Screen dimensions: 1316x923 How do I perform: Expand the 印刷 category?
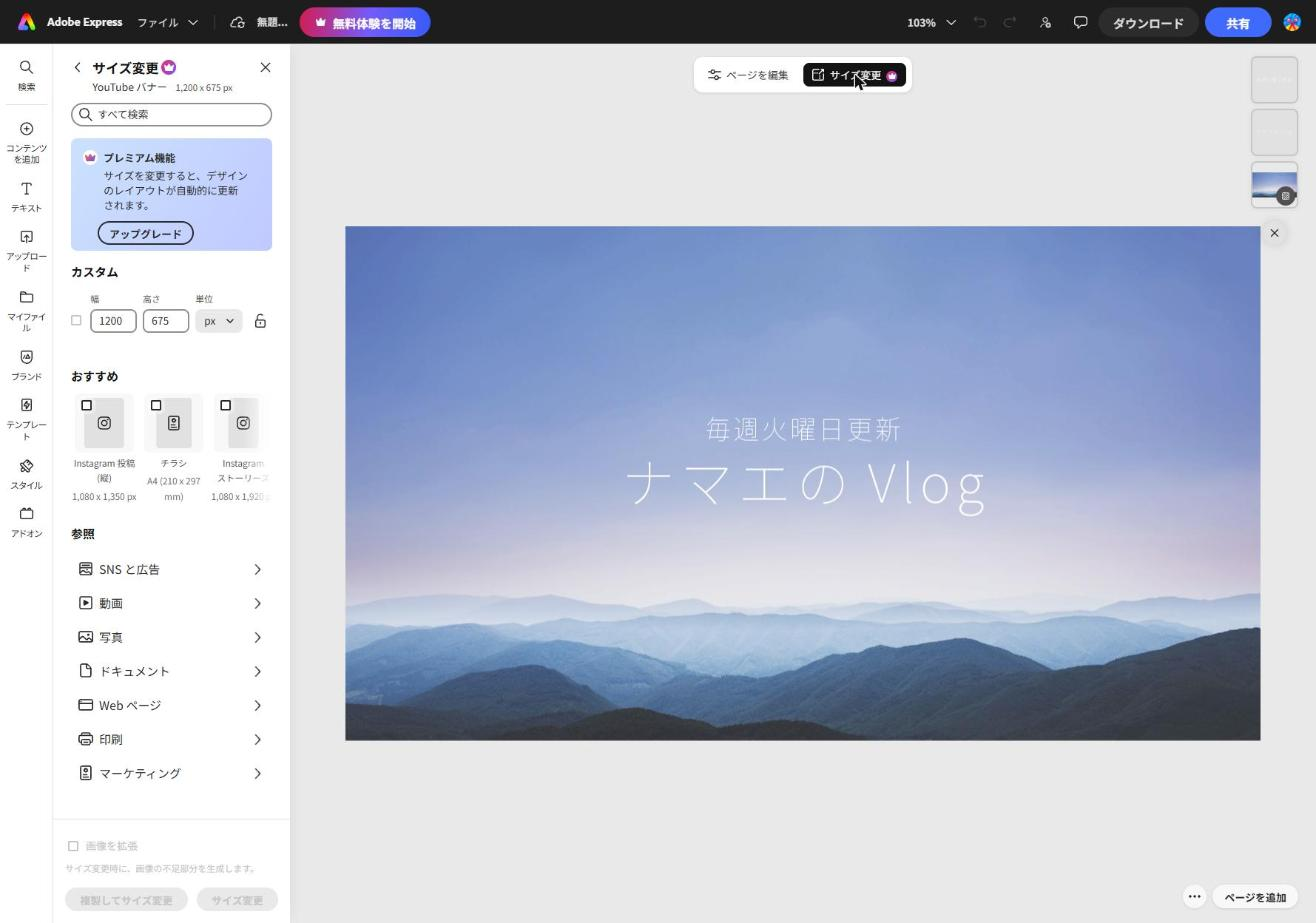click(171, 739)
